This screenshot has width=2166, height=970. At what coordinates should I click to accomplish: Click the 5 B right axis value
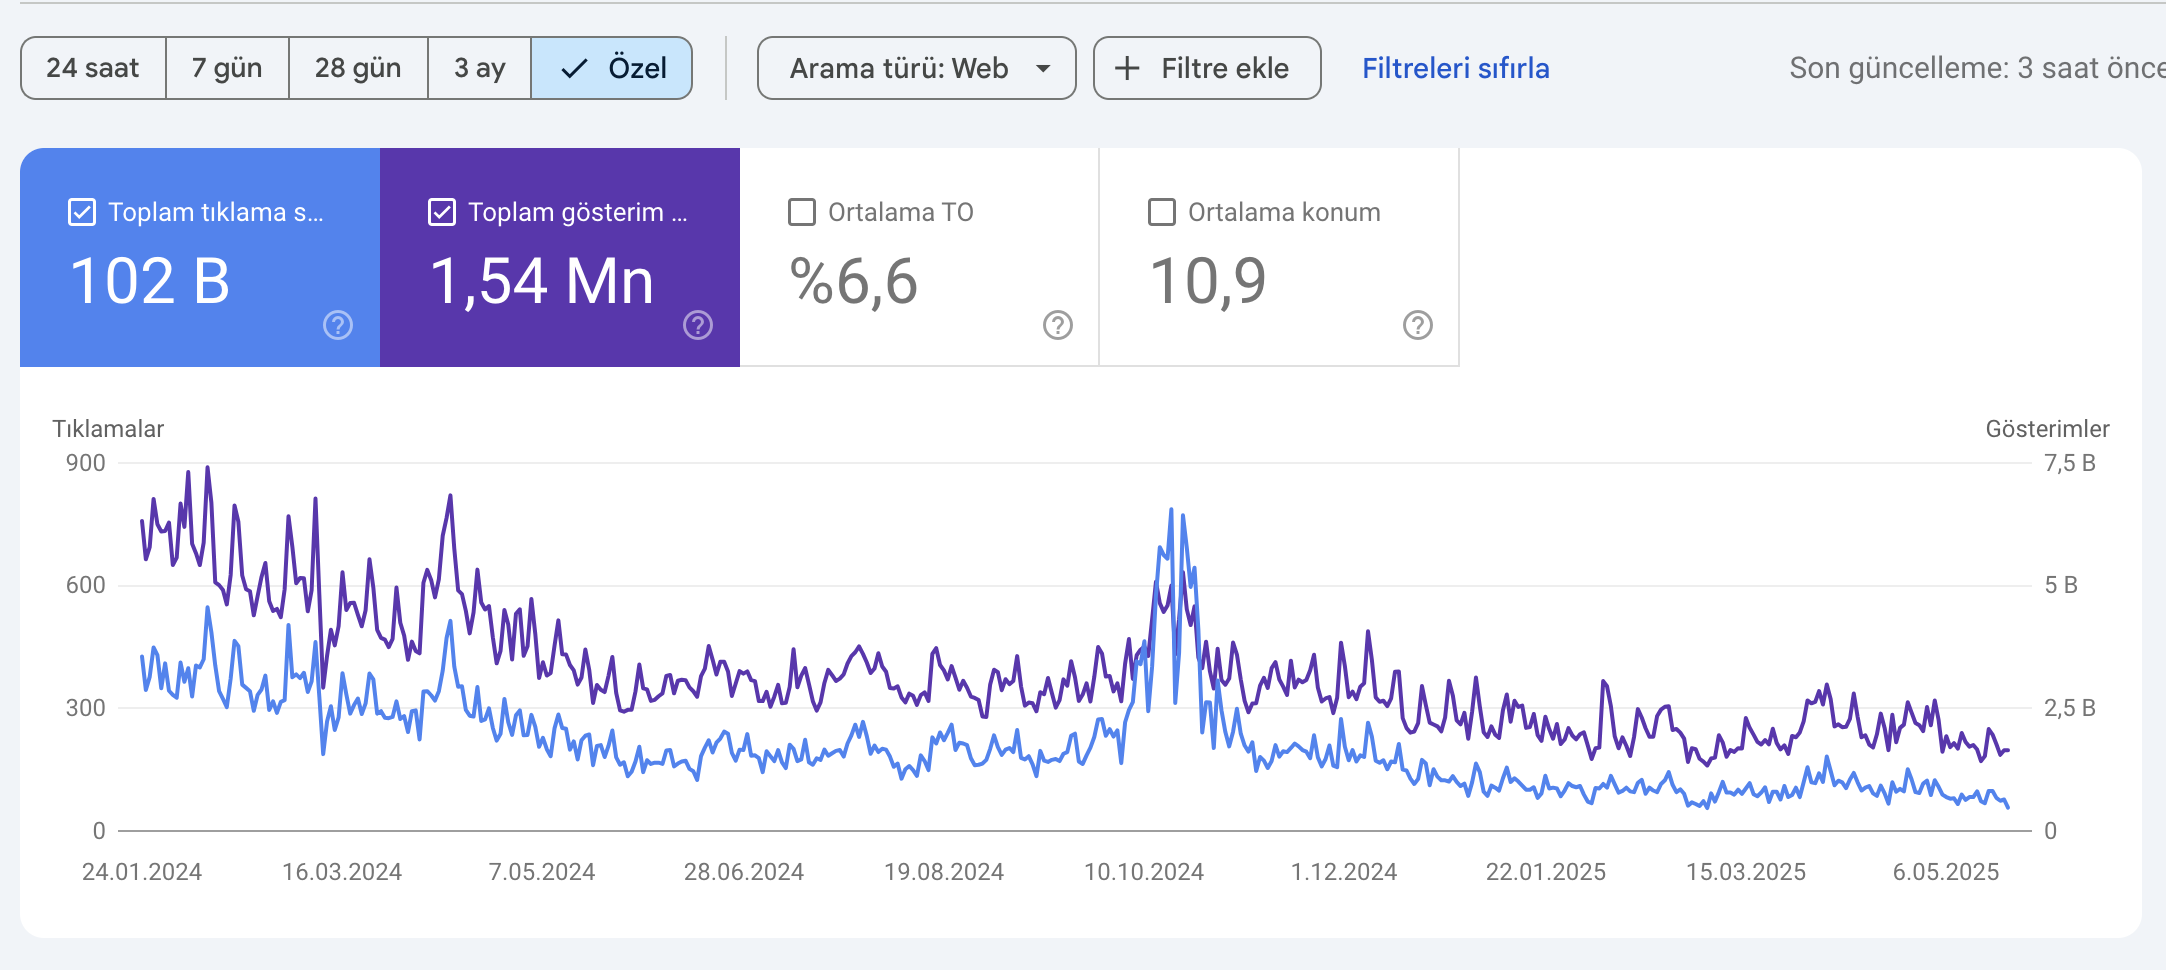tap(2061, 585)
